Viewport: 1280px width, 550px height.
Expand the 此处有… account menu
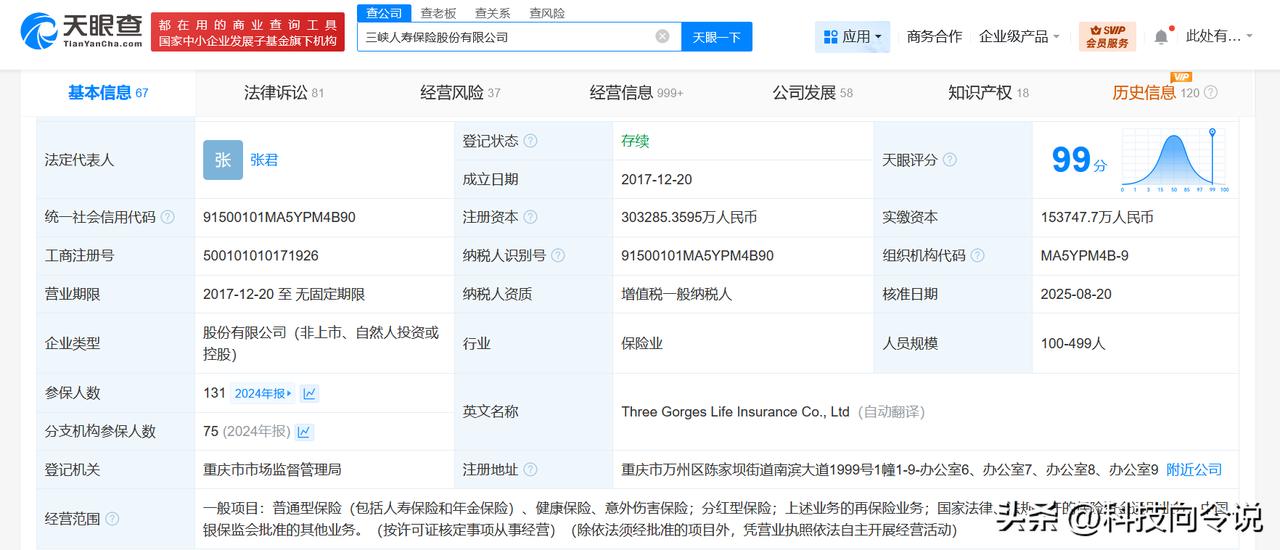coord(1219,36)
